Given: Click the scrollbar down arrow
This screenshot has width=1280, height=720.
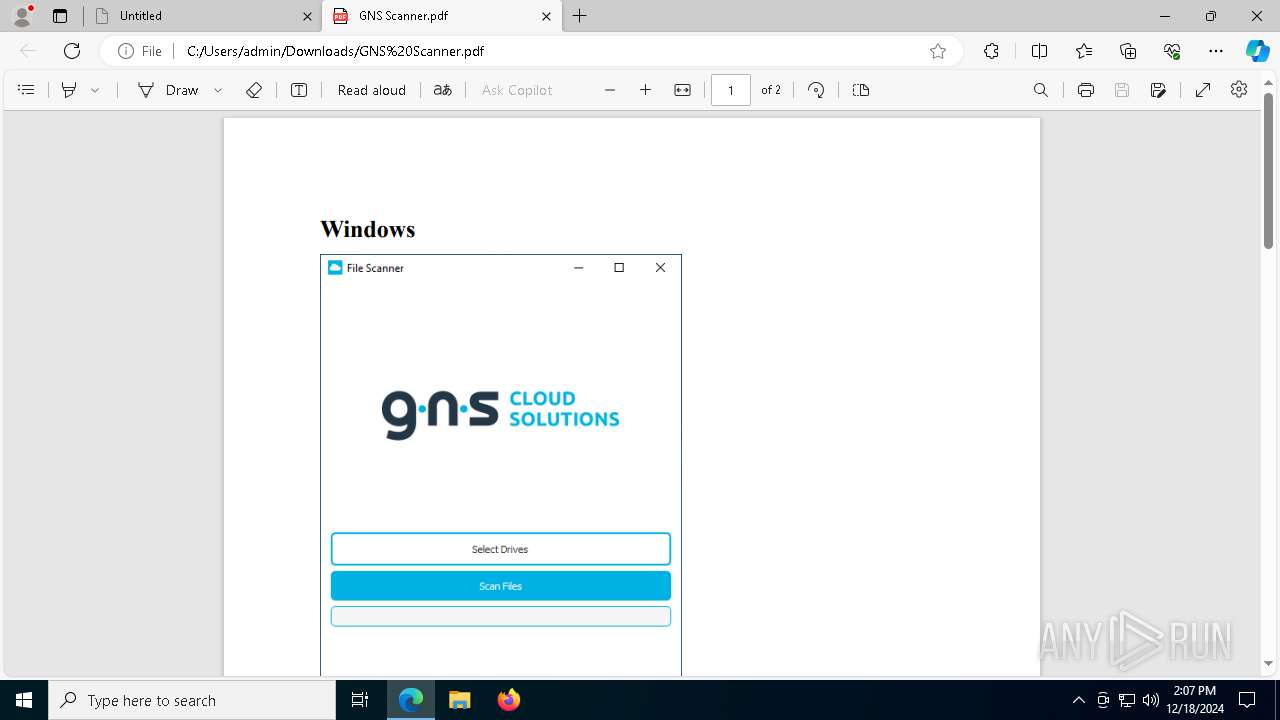Looking at the screenshot, I should pyautogui.click(x=1268, y=663).
